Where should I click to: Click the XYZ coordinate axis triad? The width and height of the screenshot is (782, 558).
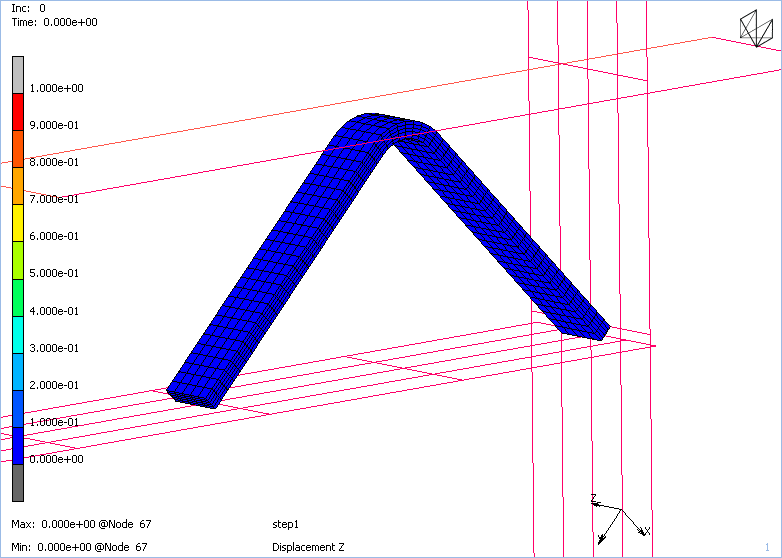click(x=618, y=517)
